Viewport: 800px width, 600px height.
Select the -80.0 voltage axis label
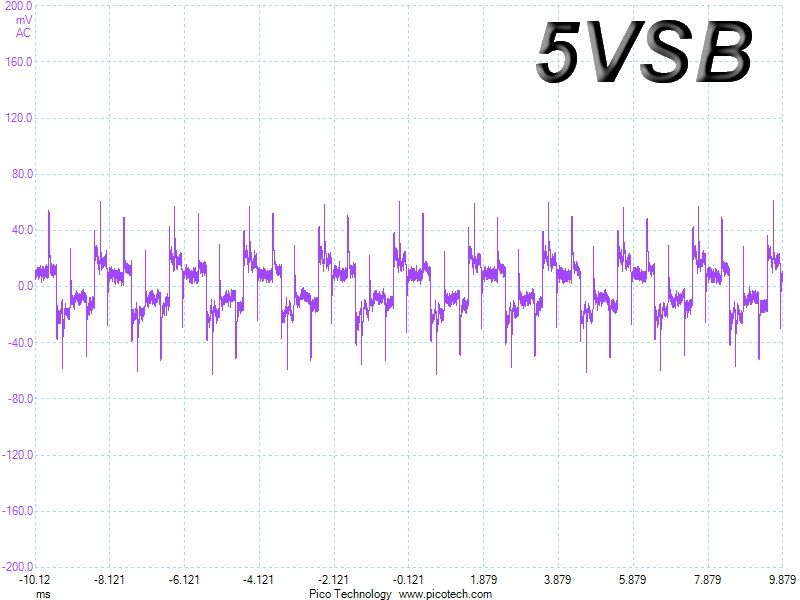pos(20,398)
